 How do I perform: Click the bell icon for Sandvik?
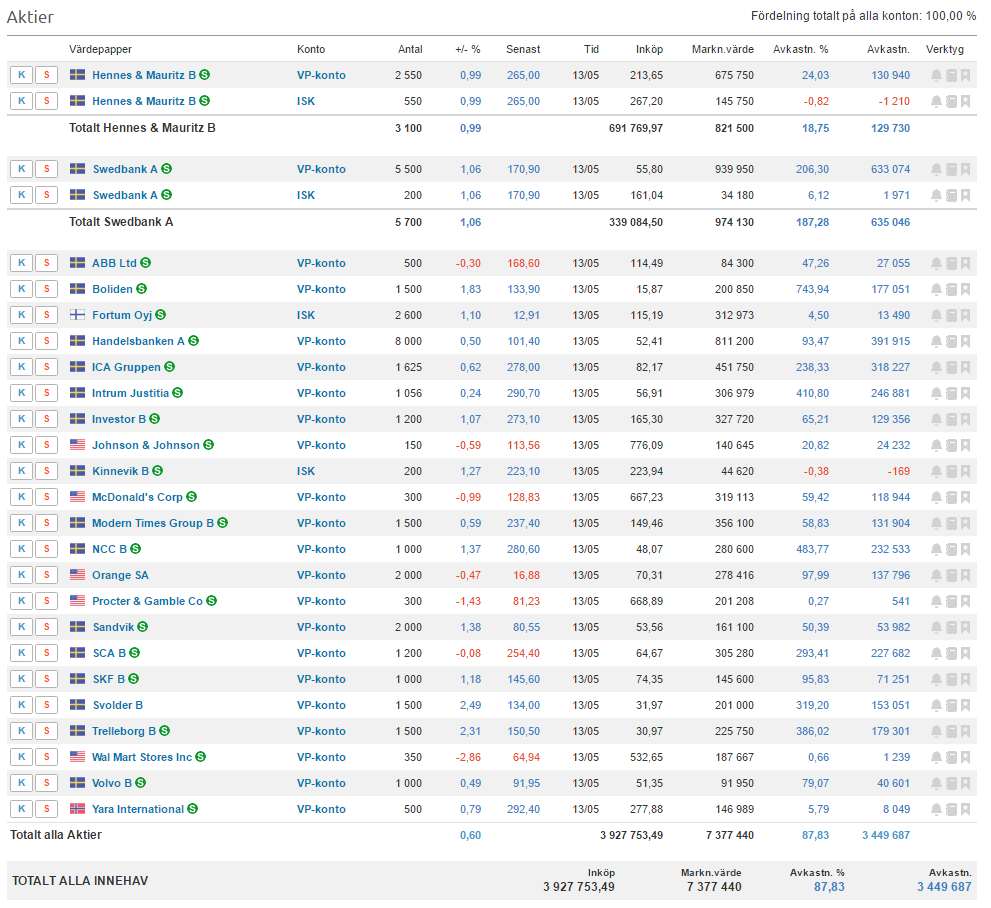click(936, 627)
